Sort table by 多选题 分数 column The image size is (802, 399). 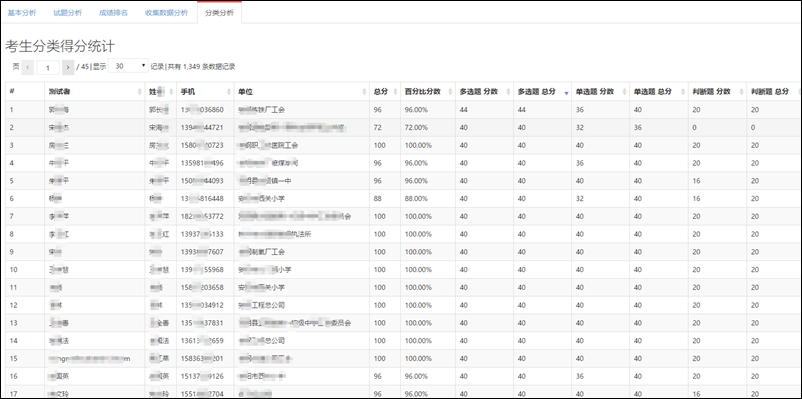click(484, 92)
